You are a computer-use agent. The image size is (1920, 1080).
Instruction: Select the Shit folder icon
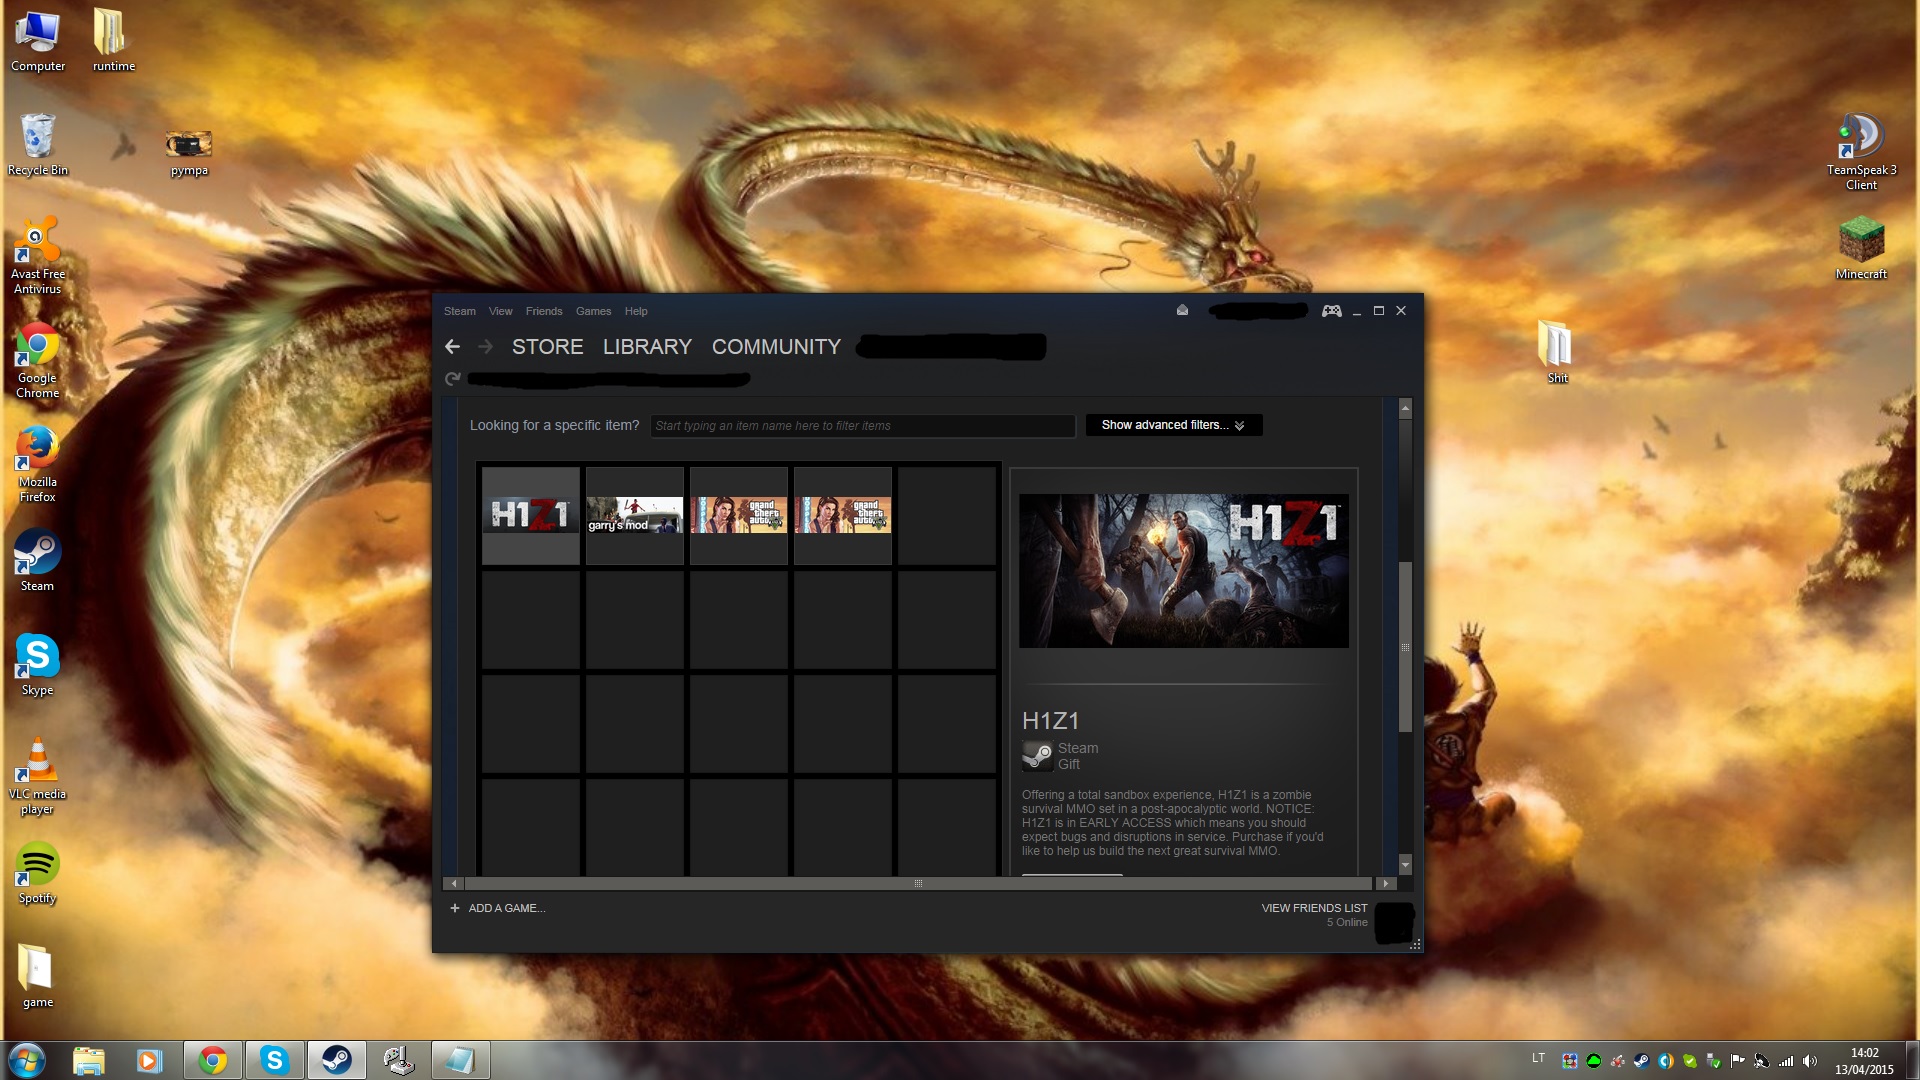click(x=1557, y=352)
